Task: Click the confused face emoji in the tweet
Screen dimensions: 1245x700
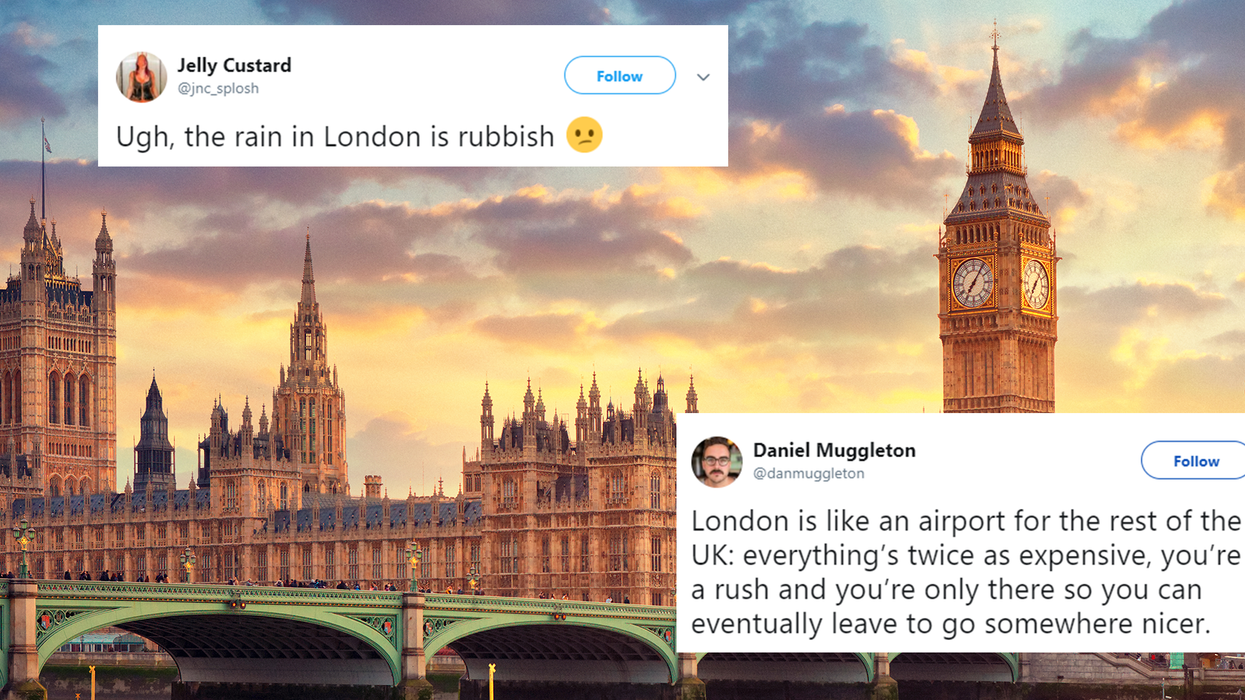Action: (x=584, y=135)
